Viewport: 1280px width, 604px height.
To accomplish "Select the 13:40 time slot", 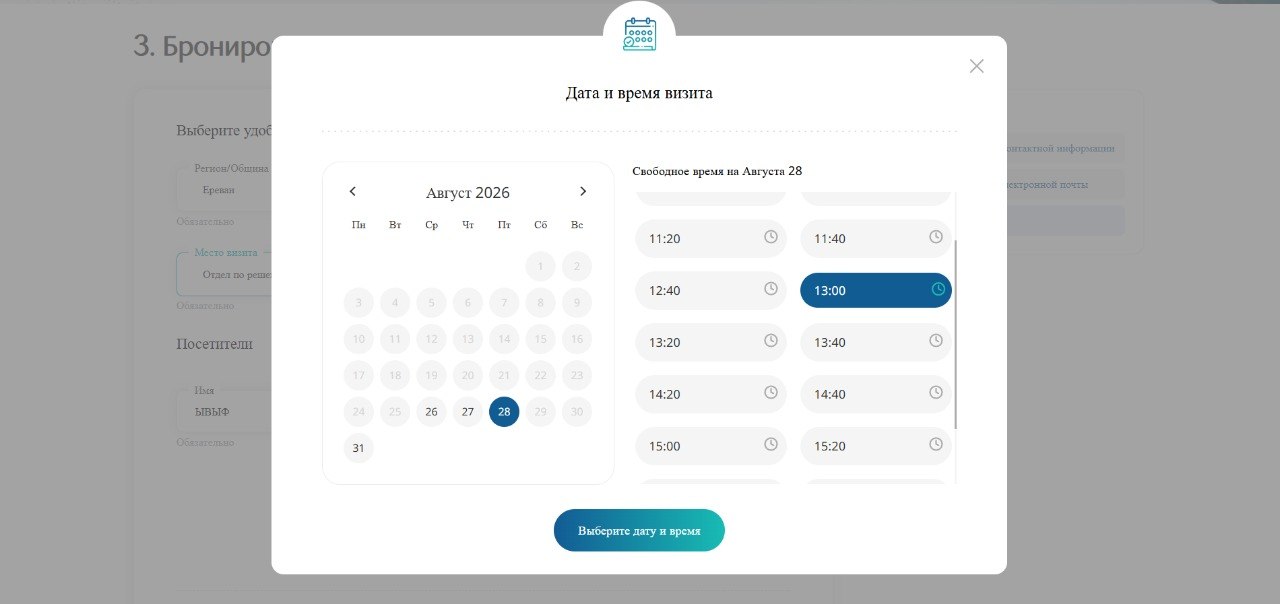I will click(876, 342).
